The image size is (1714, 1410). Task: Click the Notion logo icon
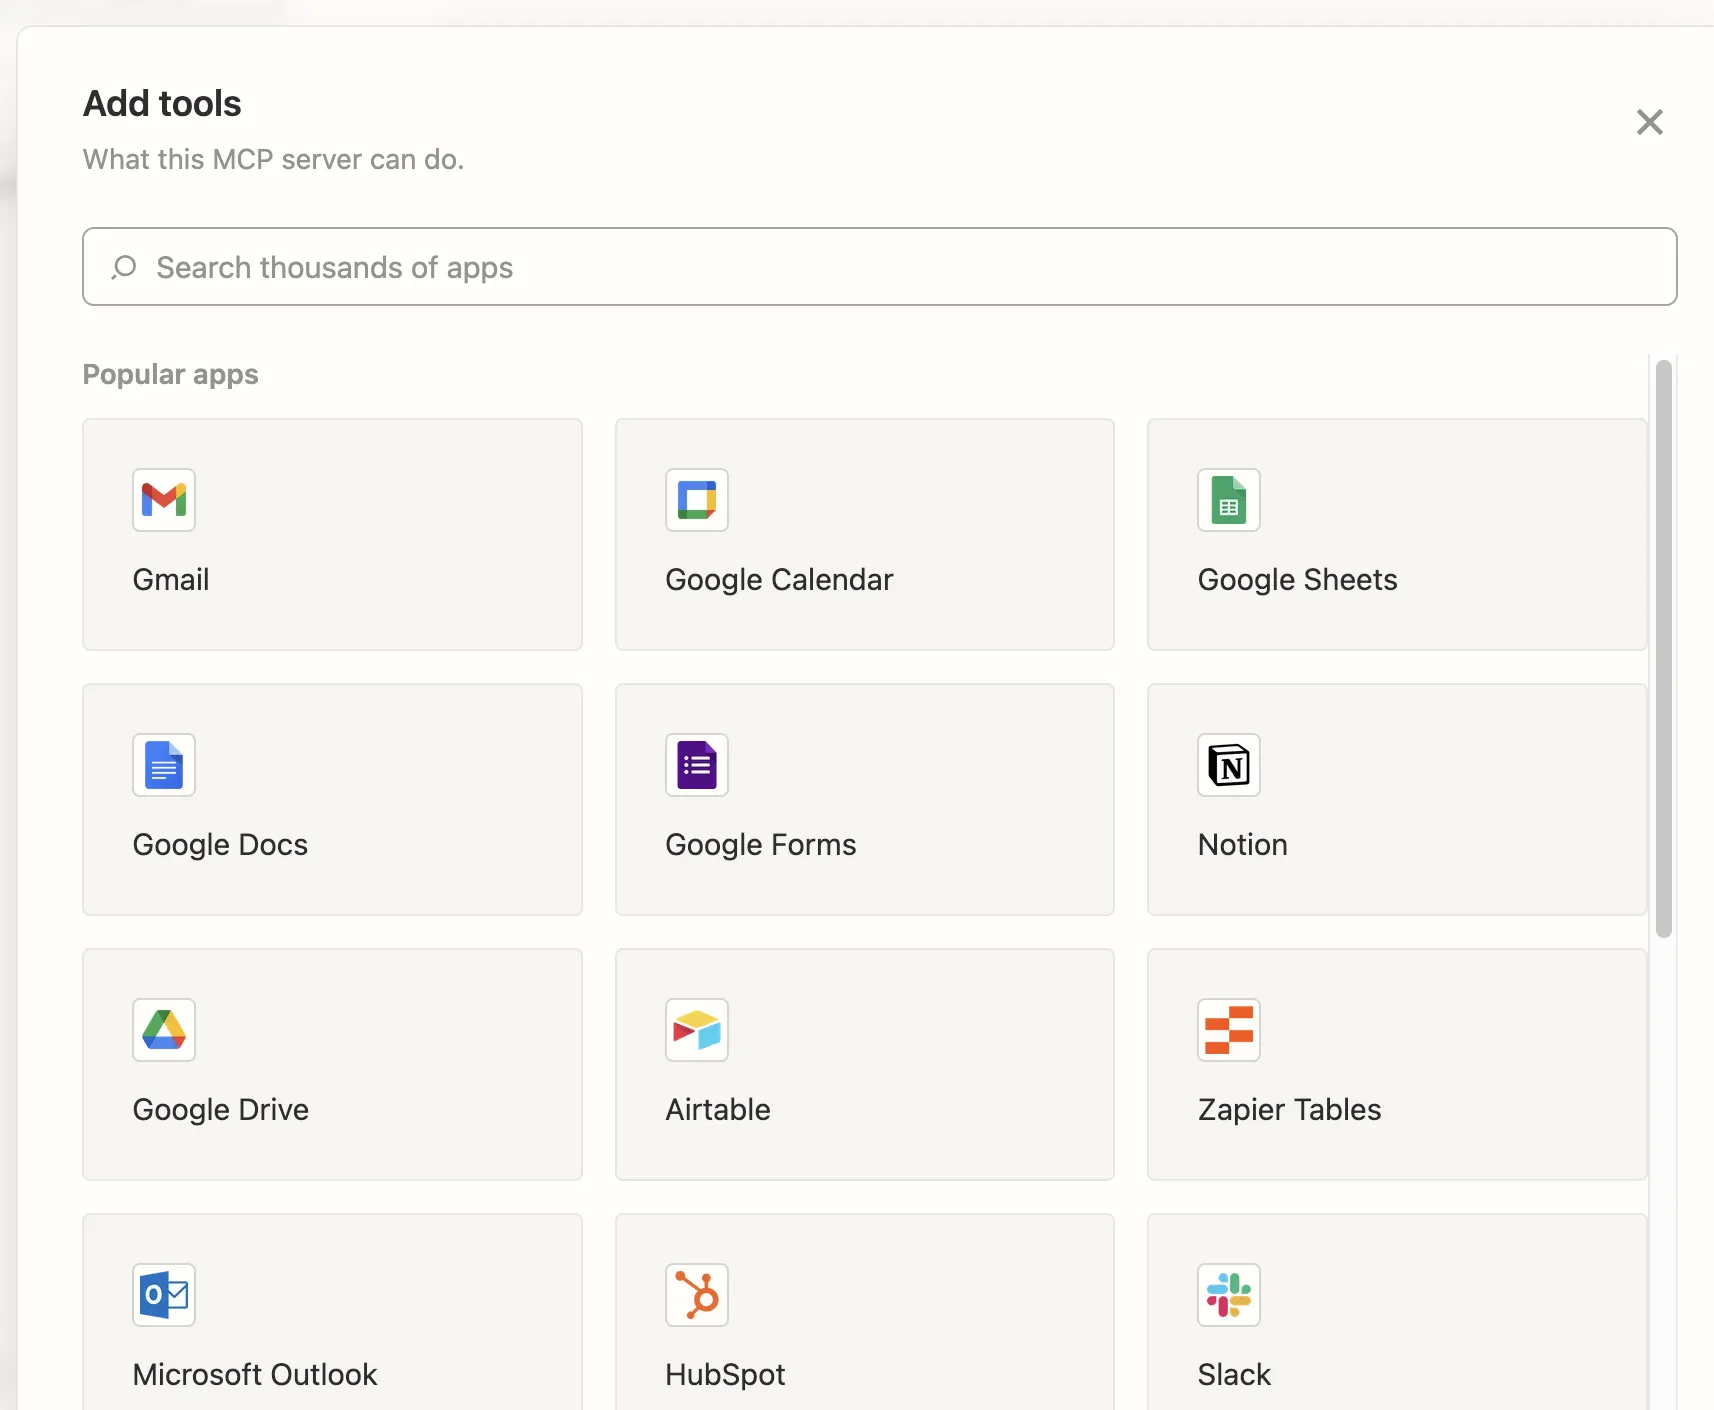coord(1229,765)
